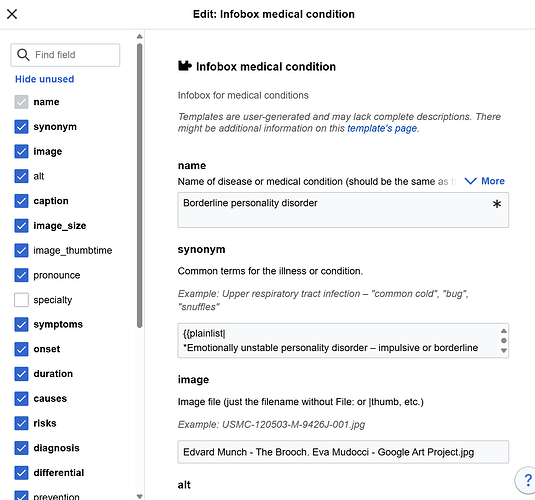
Task: Toggle the Hide unused fields link
Action: [x=45, y=79]
